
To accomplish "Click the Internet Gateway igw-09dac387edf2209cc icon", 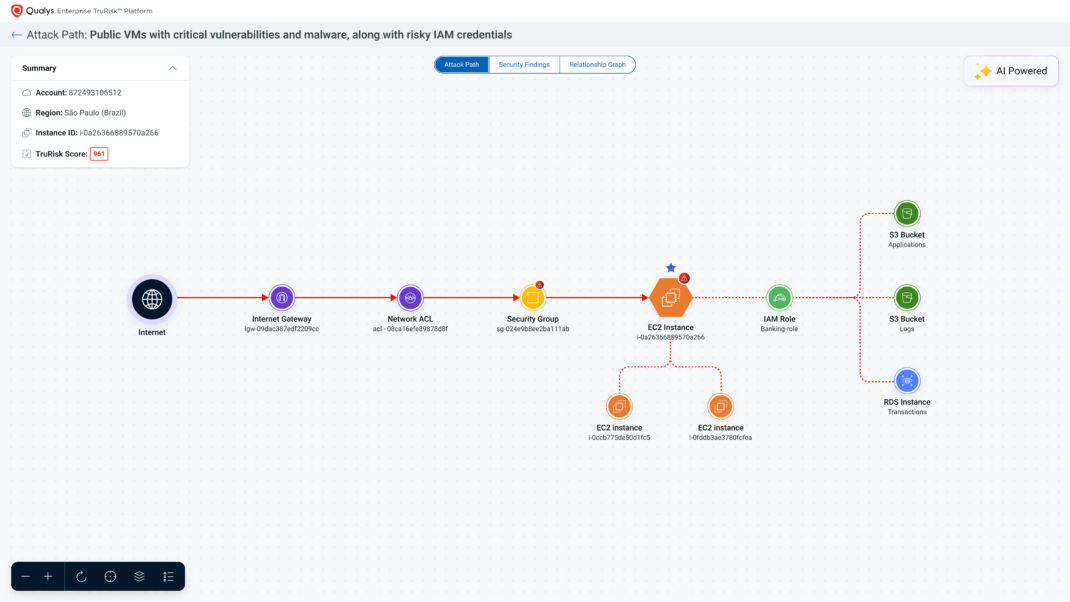I will coord(281,296).
